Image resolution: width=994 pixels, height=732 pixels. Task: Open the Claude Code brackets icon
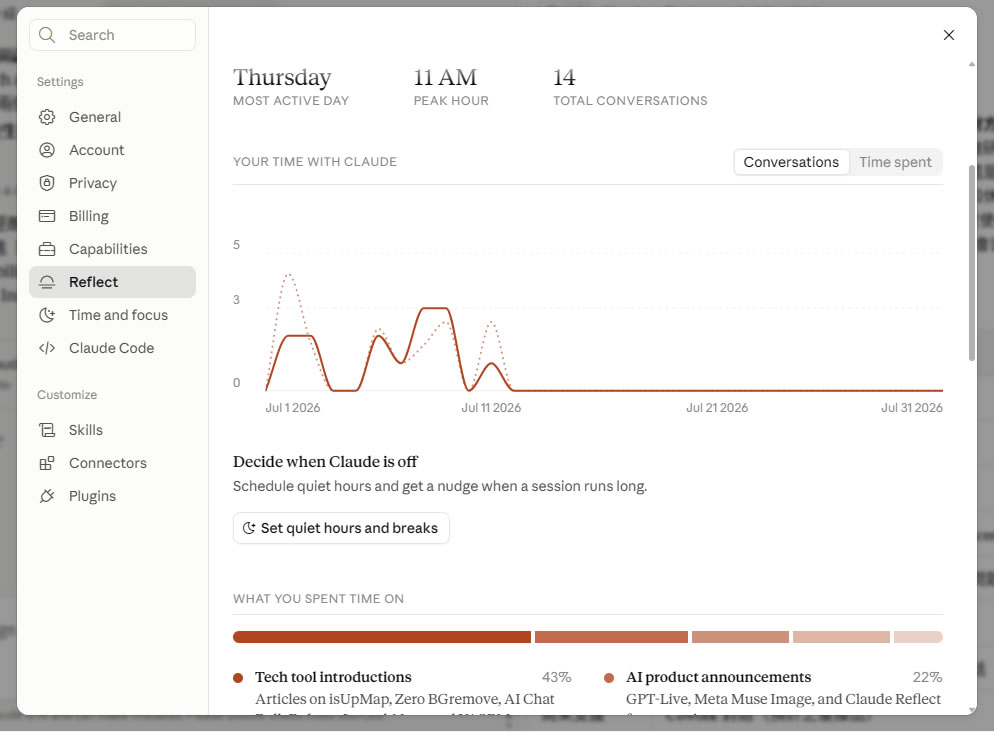[47, 348]
